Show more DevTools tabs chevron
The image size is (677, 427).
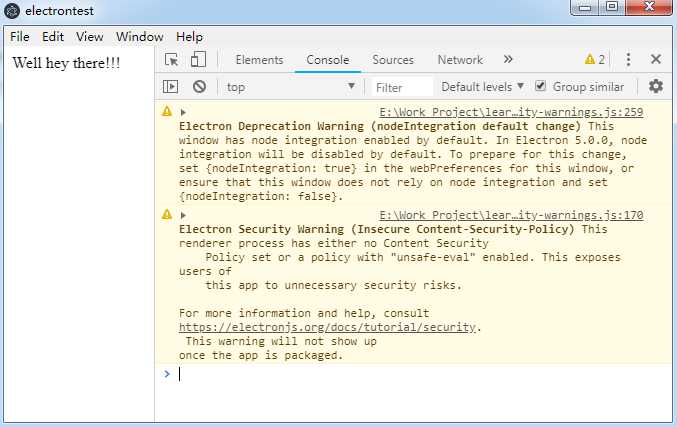point(508,59)
